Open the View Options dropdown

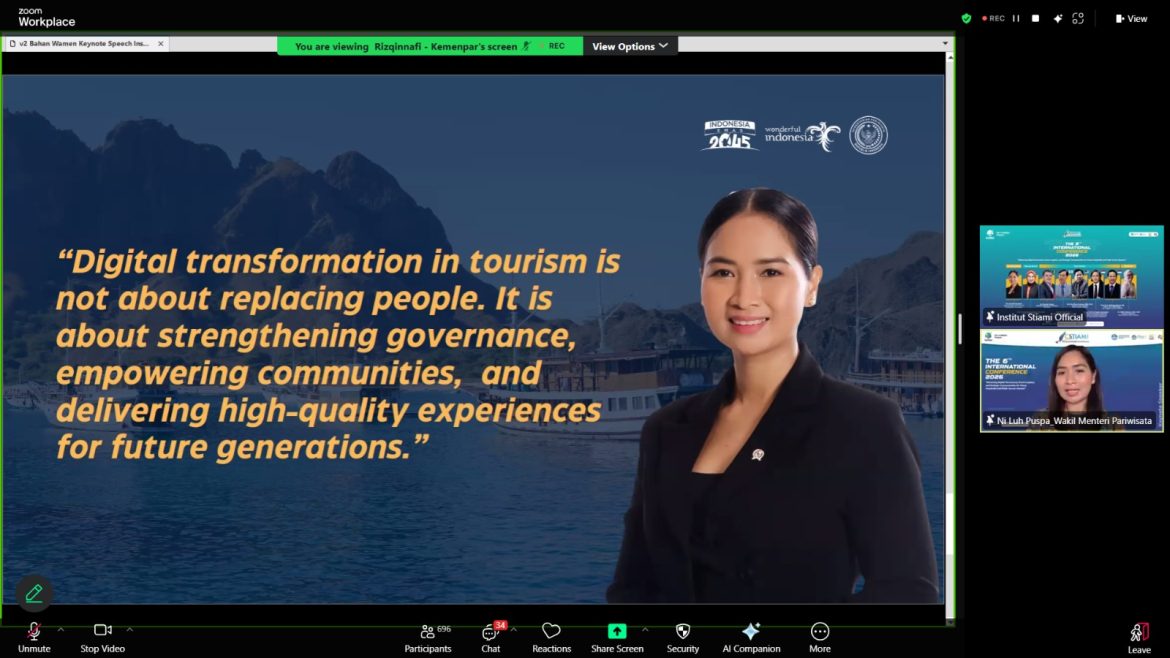(630, 45)
